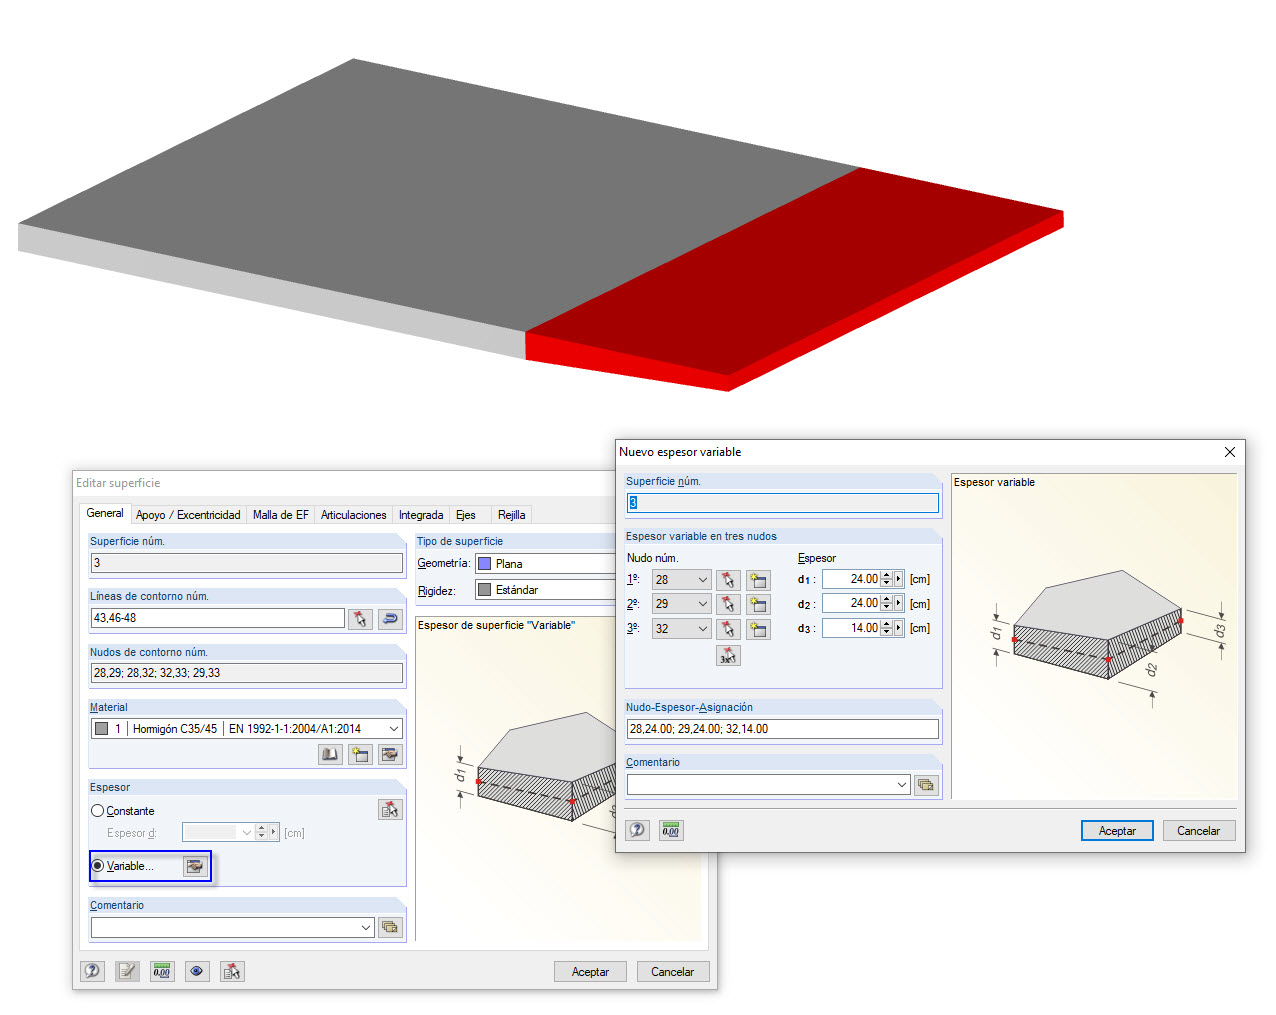This screenshot has width=1276, height=1015.
Task: Open comment library in Editar superficie dialog
Action: tap(390, 927)
